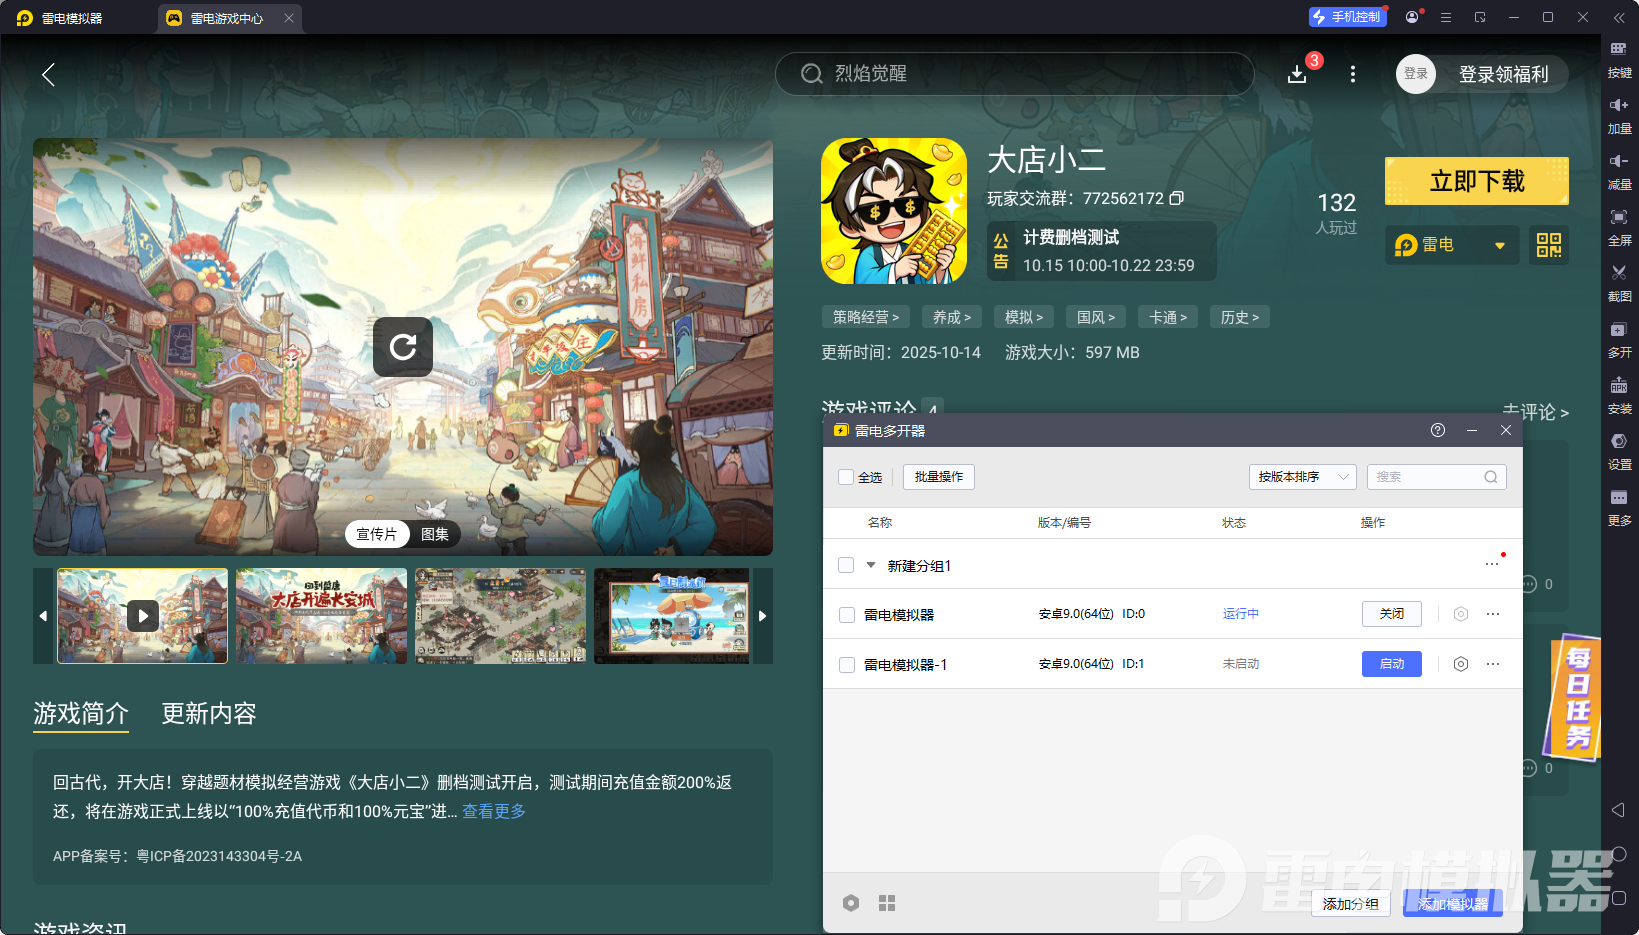
Task: Open the three-dot more menu near search
Action: pos(1353,74)
